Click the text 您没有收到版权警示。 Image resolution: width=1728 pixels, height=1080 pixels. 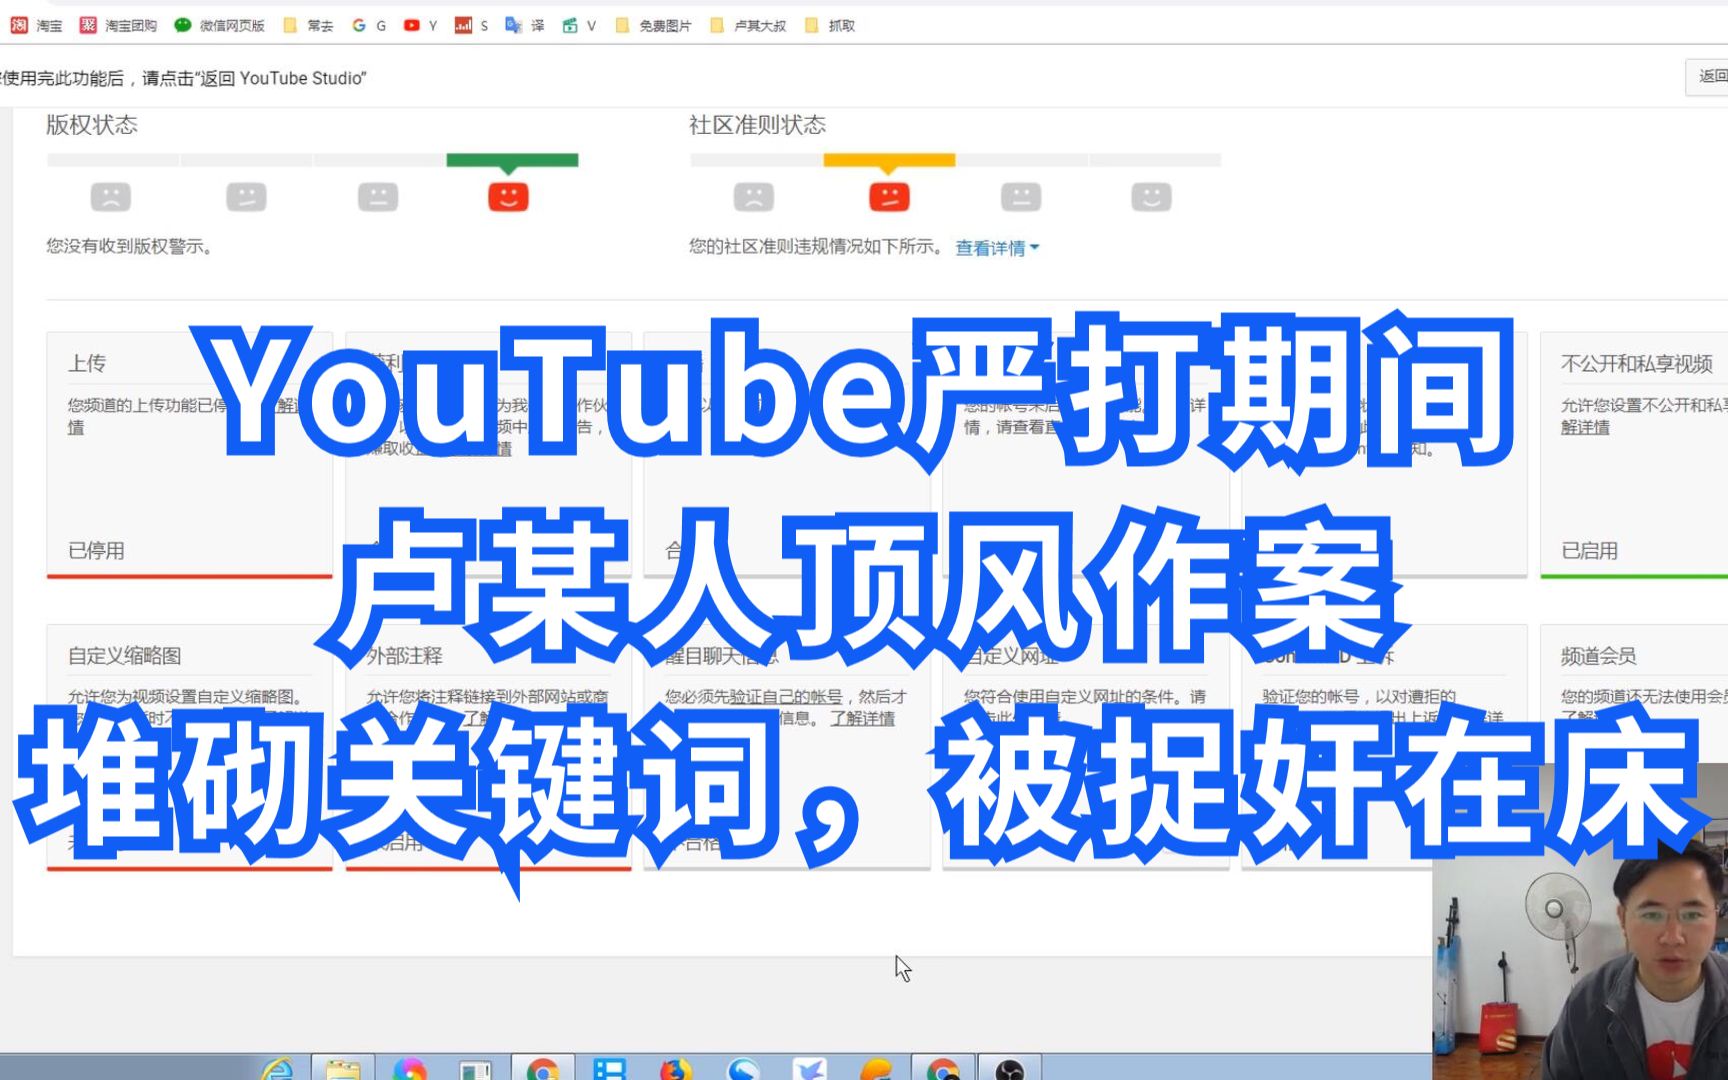coord(129,246)
